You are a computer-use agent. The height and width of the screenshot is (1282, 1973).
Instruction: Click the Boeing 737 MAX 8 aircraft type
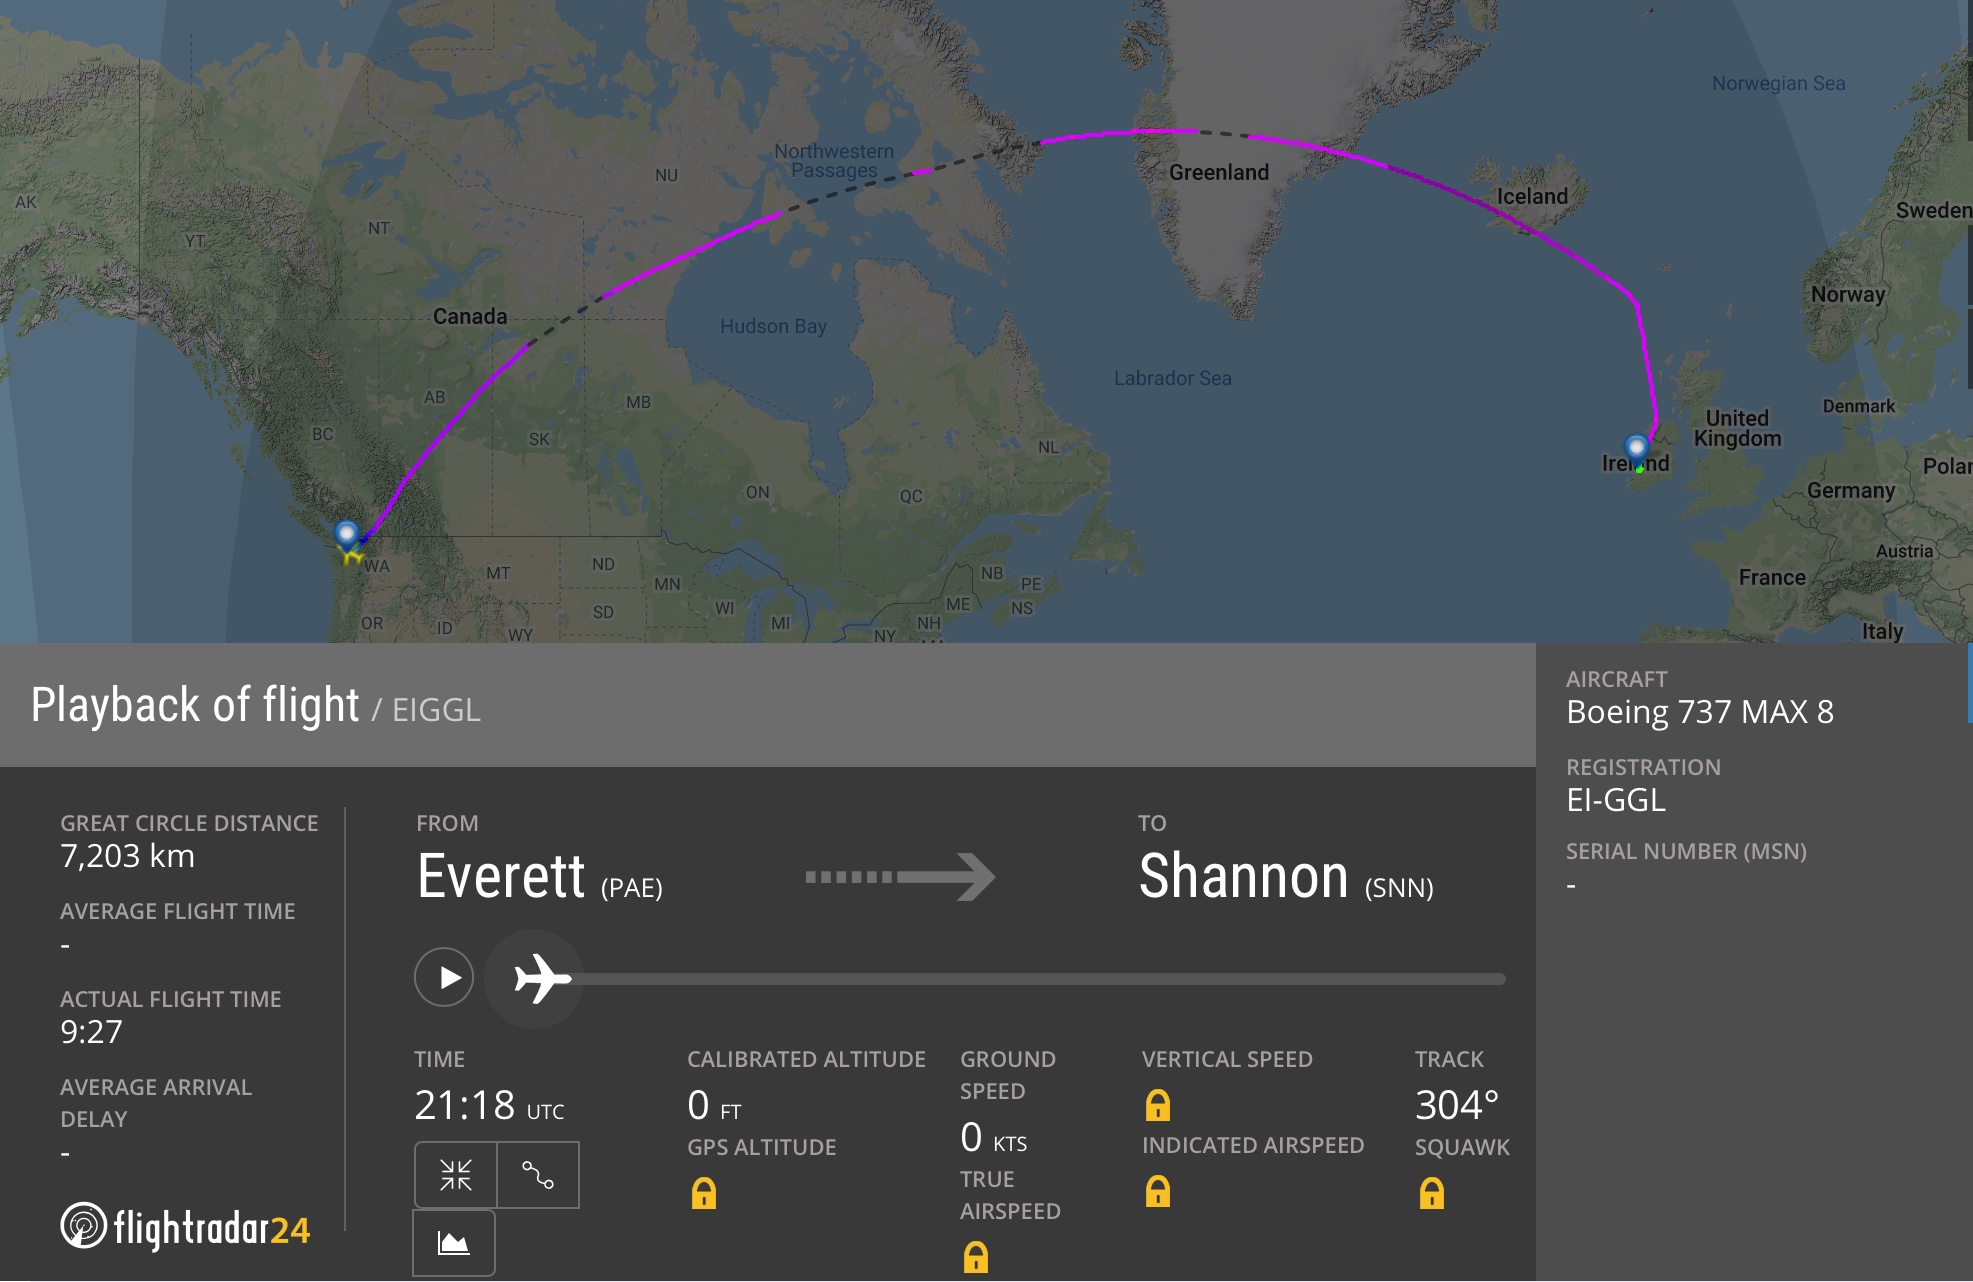[1699, 712]
